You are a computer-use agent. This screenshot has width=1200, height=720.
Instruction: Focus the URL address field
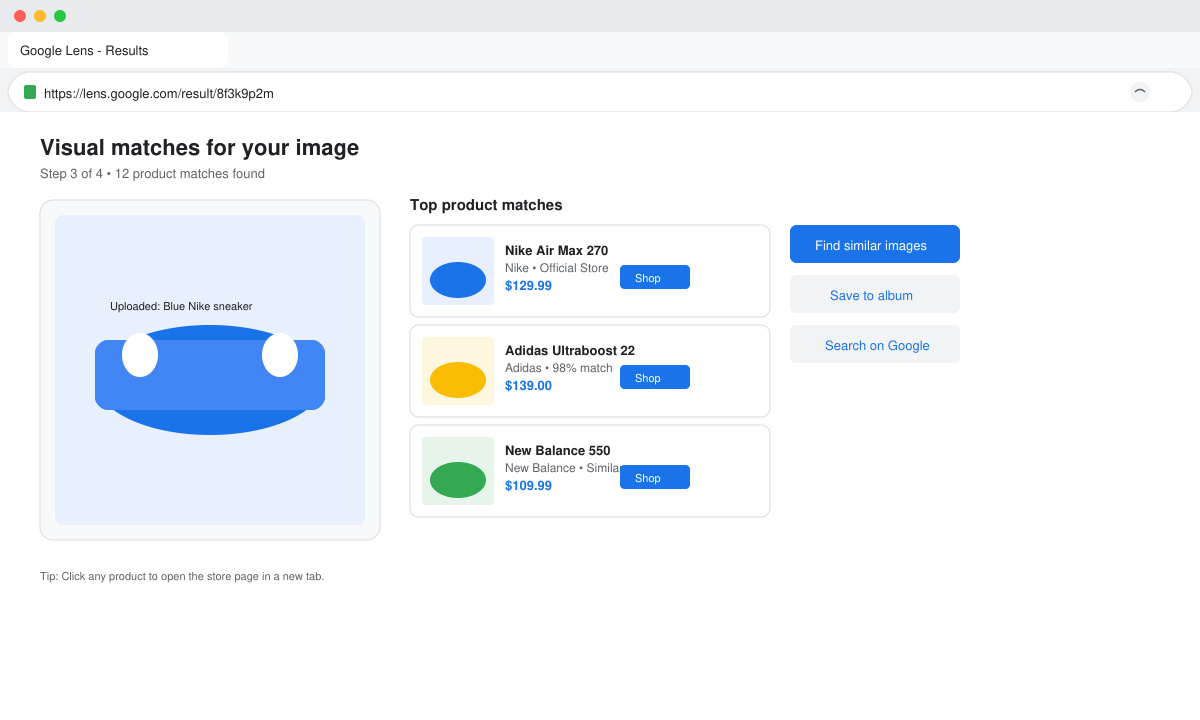click(x=600, y=92)
